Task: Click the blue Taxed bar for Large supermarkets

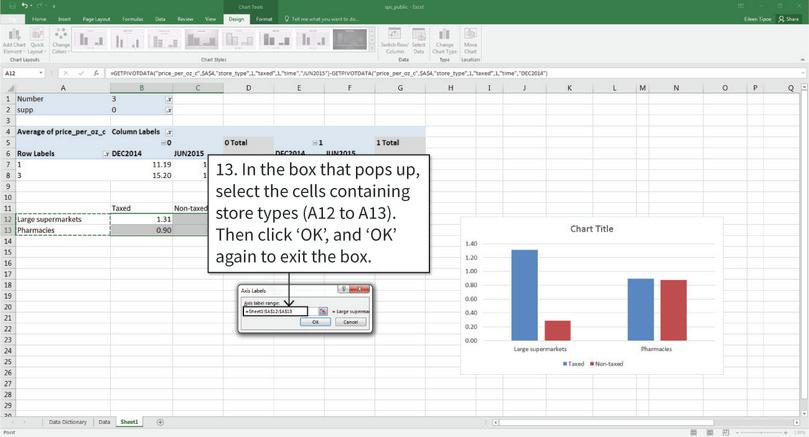Action: (x=524, y=295)
